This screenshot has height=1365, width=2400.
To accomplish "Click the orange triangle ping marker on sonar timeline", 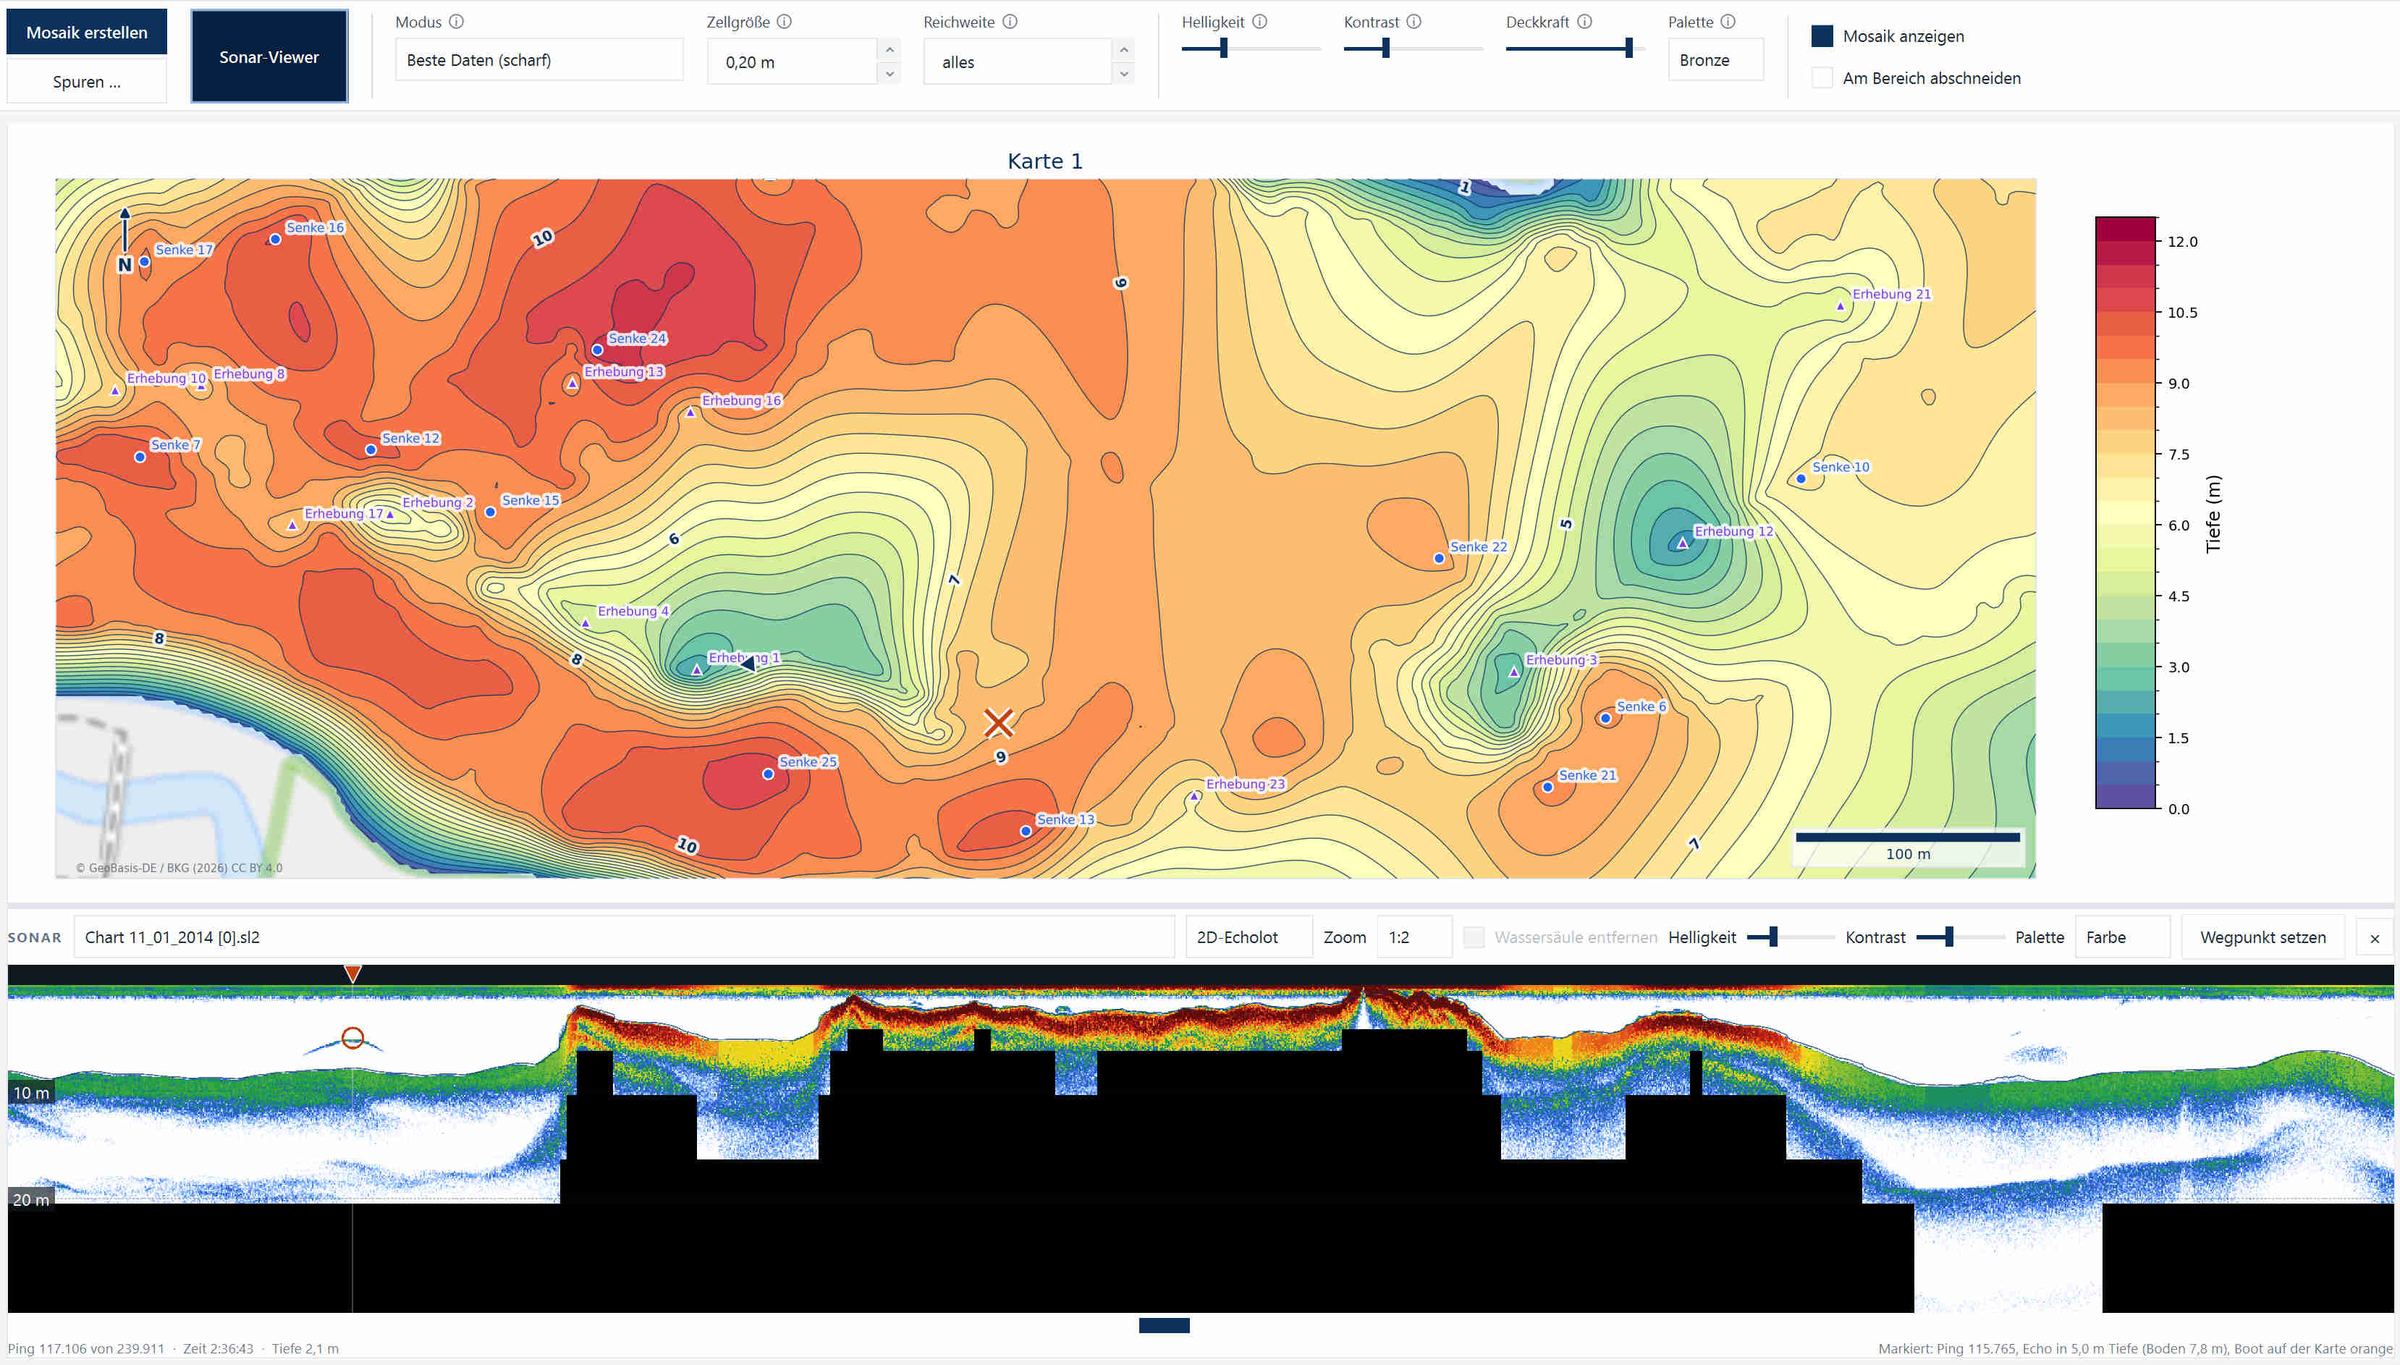I will (x=352, y=973).
